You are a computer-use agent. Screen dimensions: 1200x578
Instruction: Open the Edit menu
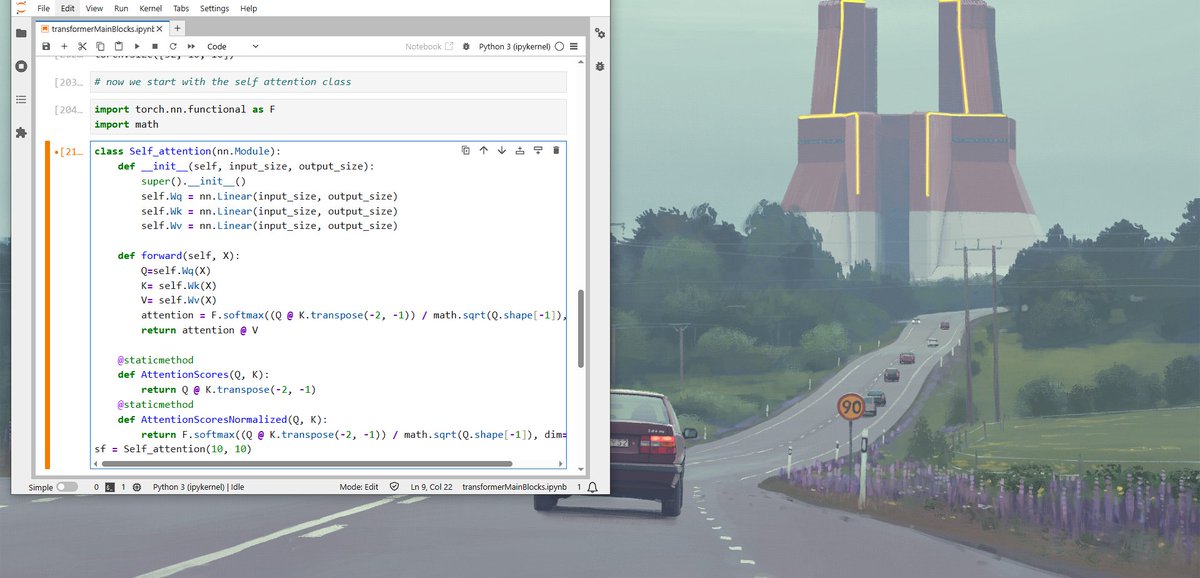pyautogui.click(x=67, y=8)
